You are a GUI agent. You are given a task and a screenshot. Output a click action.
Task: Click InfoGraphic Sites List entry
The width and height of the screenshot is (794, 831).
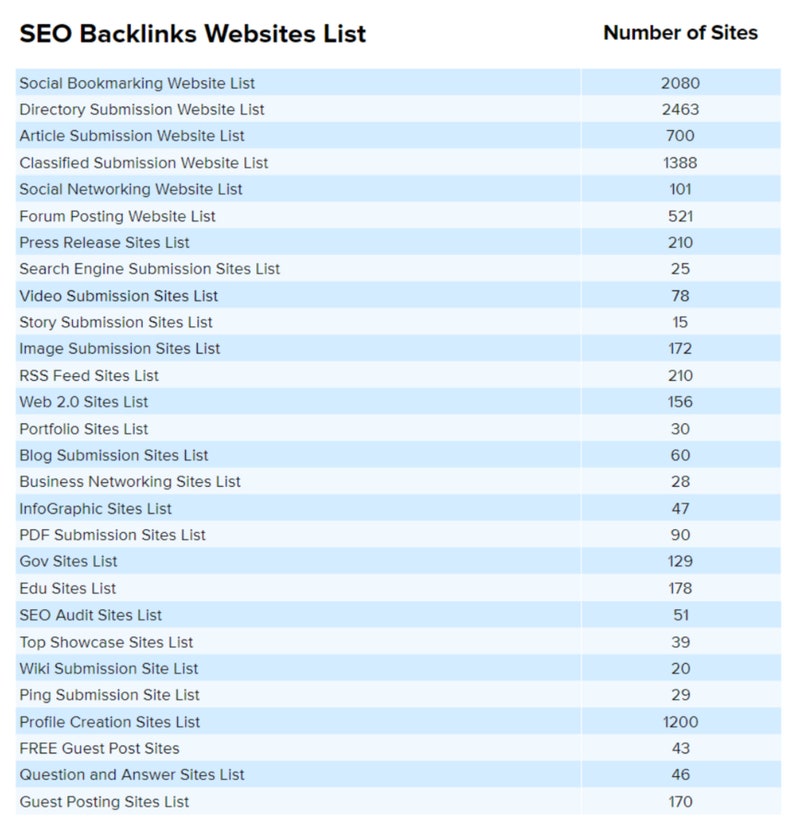(x=96, y=509)
